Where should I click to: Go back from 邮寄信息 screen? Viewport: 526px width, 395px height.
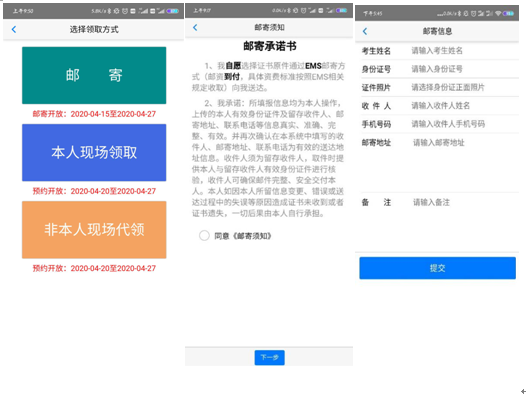(x=365, y=31)
